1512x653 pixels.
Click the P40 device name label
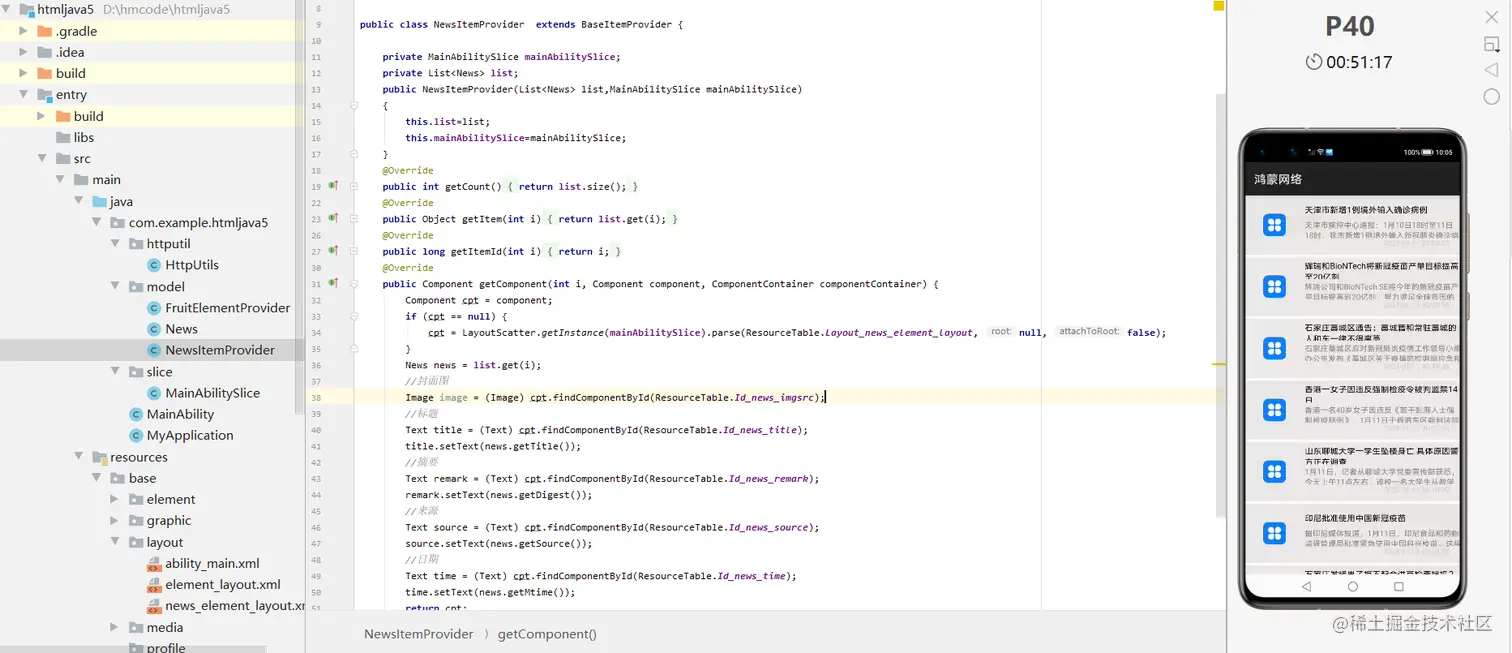pyautogui.click(x=1349, y=26)
